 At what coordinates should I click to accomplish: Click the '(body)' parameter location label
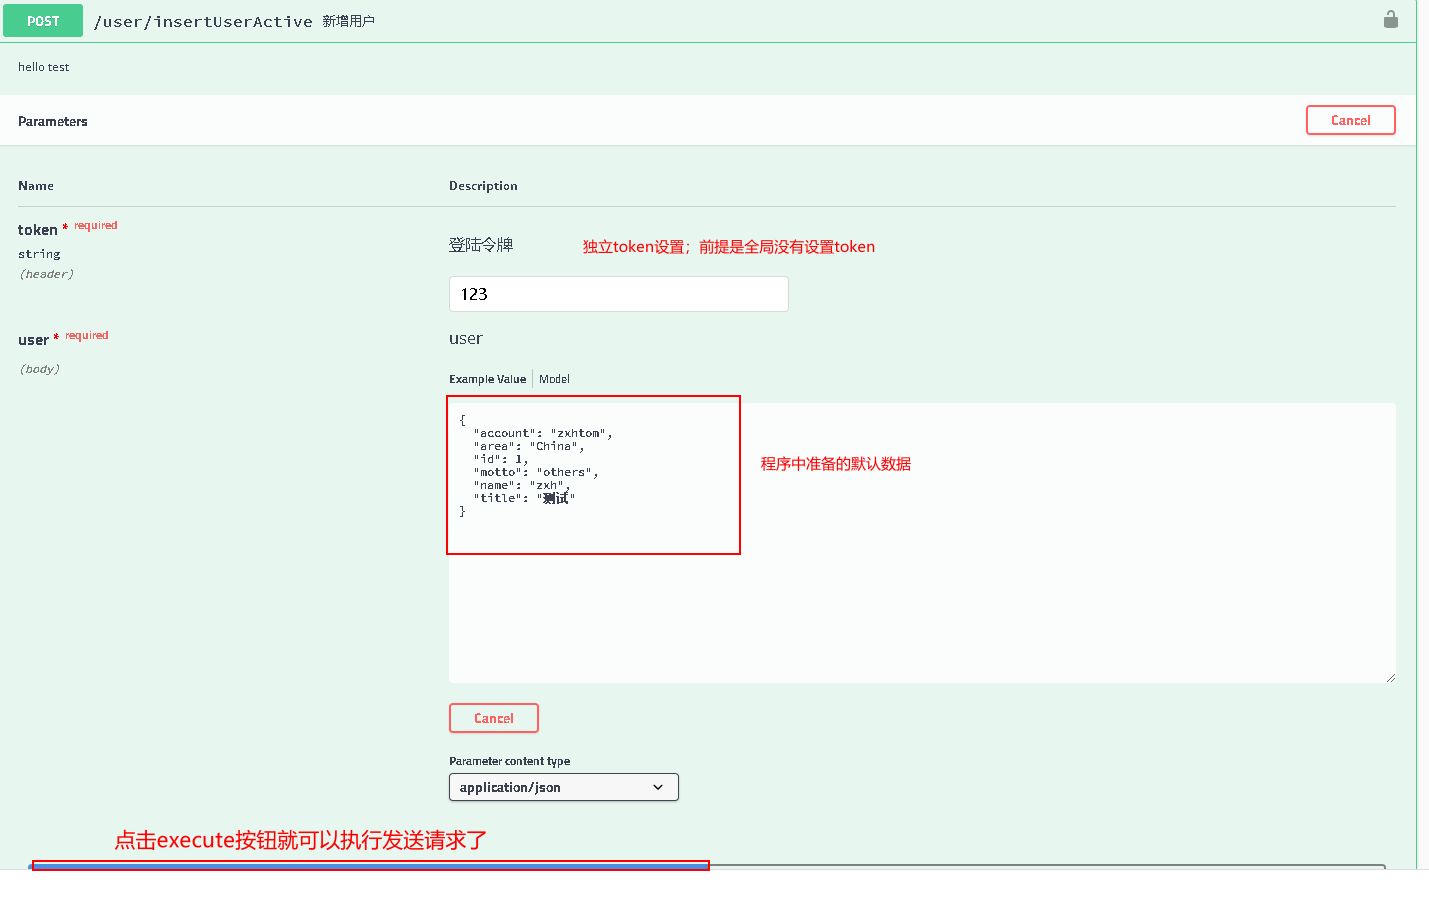(39, 369)
